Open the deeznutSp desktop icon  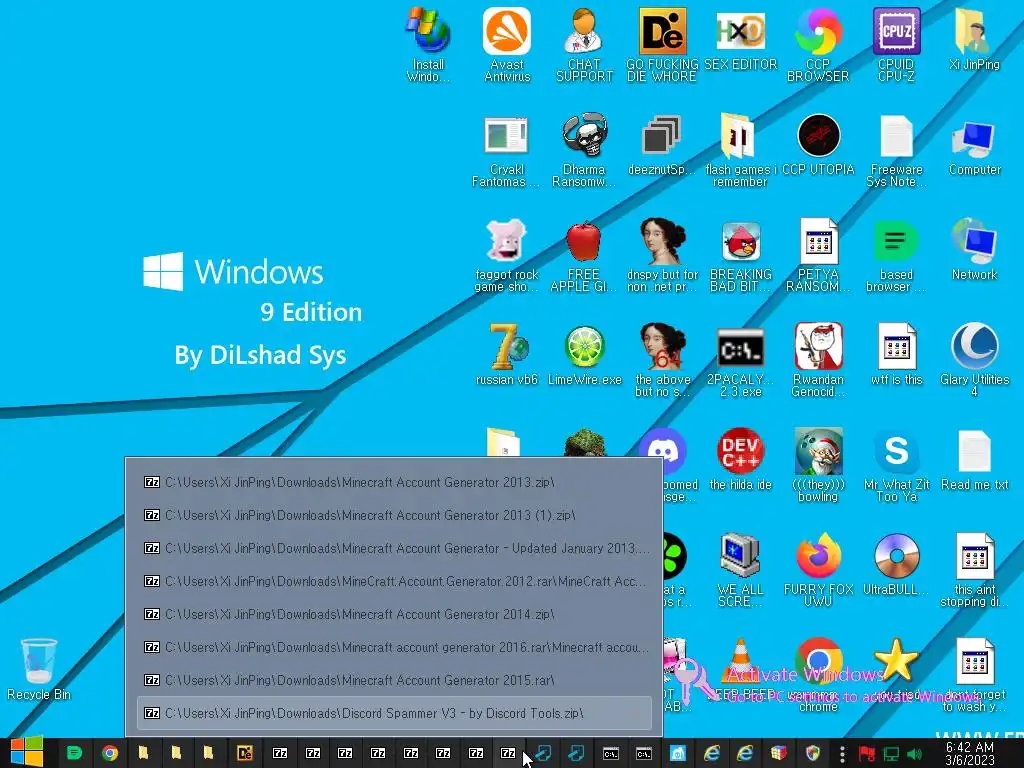pos(662,145)
